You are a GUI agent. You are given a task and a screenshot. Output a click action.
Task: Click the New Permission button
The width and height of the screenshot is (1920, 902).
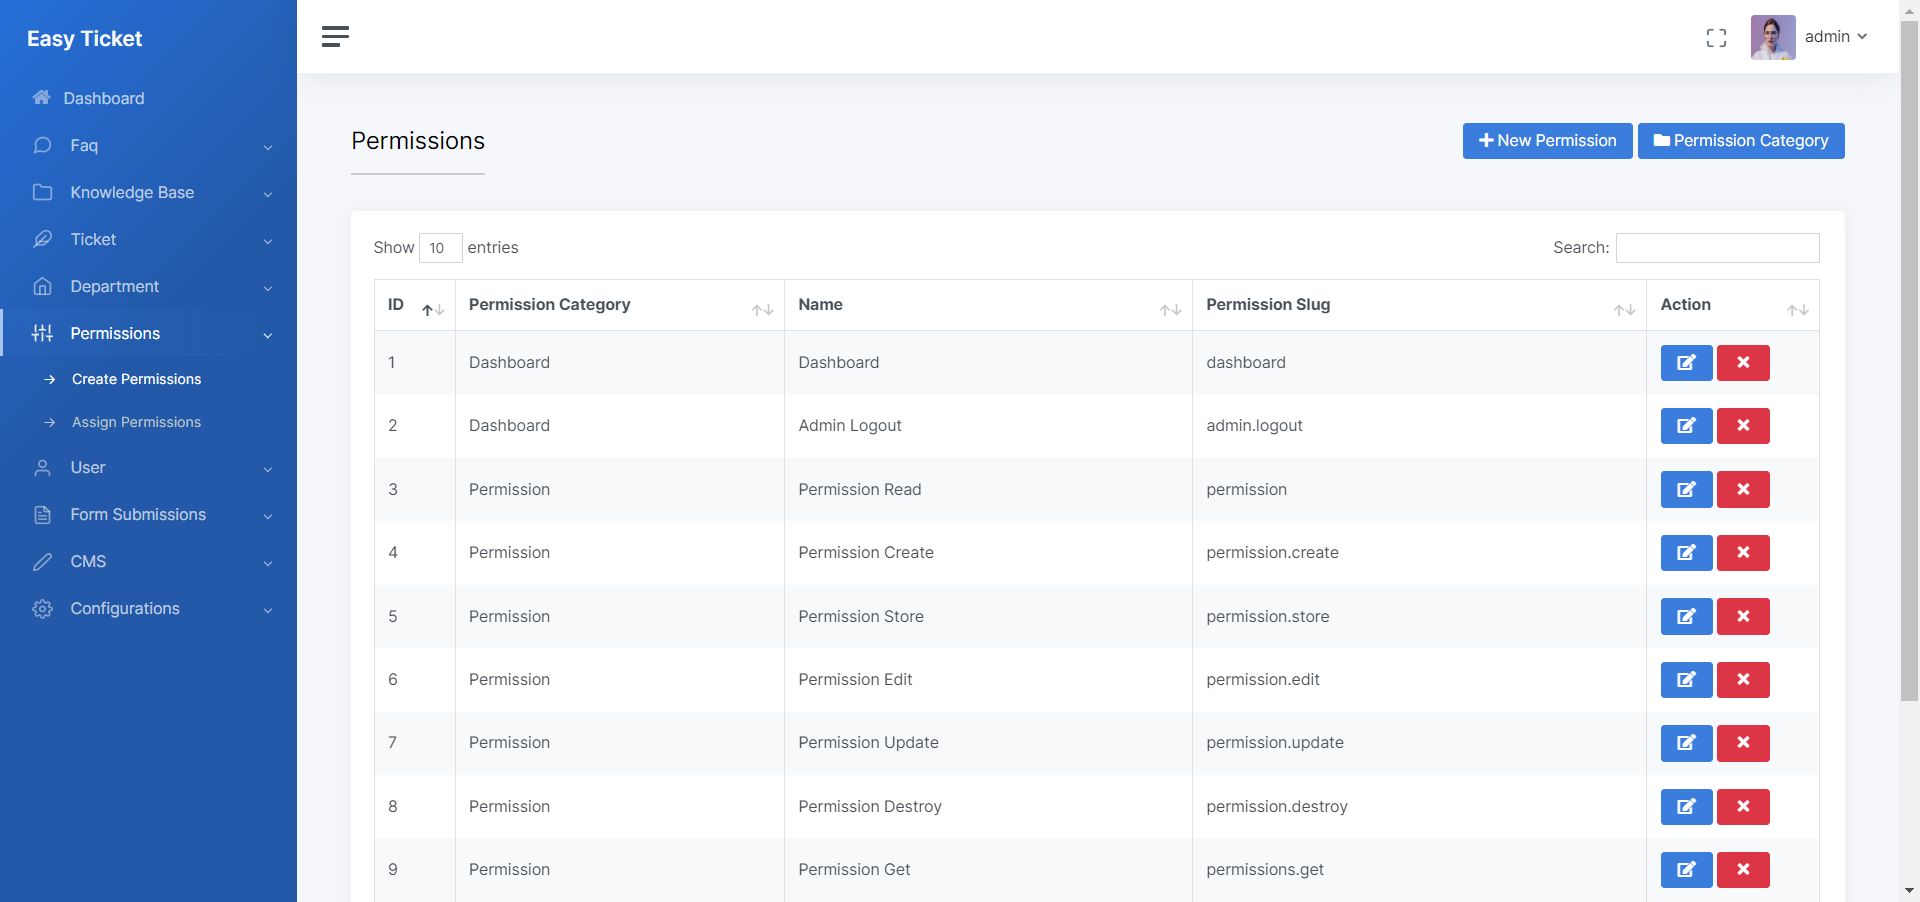coord(1547,141)
